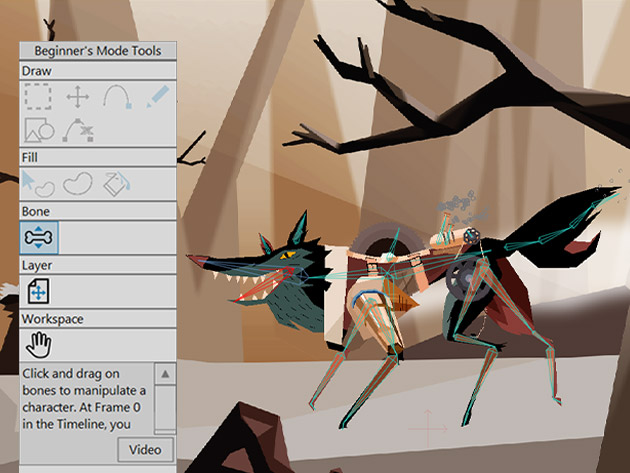Image resolution: width=630 pixels, height=473 pixels.
Task: Select the Pan Workspace hand tool
Action: click(x=39, y=345)
